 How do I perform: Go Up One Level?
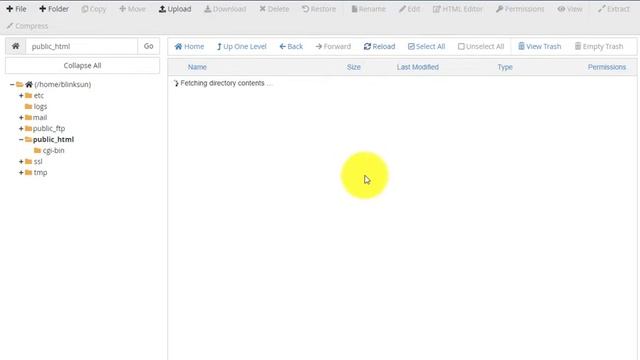pyautogui.click(x=242, y=47)
